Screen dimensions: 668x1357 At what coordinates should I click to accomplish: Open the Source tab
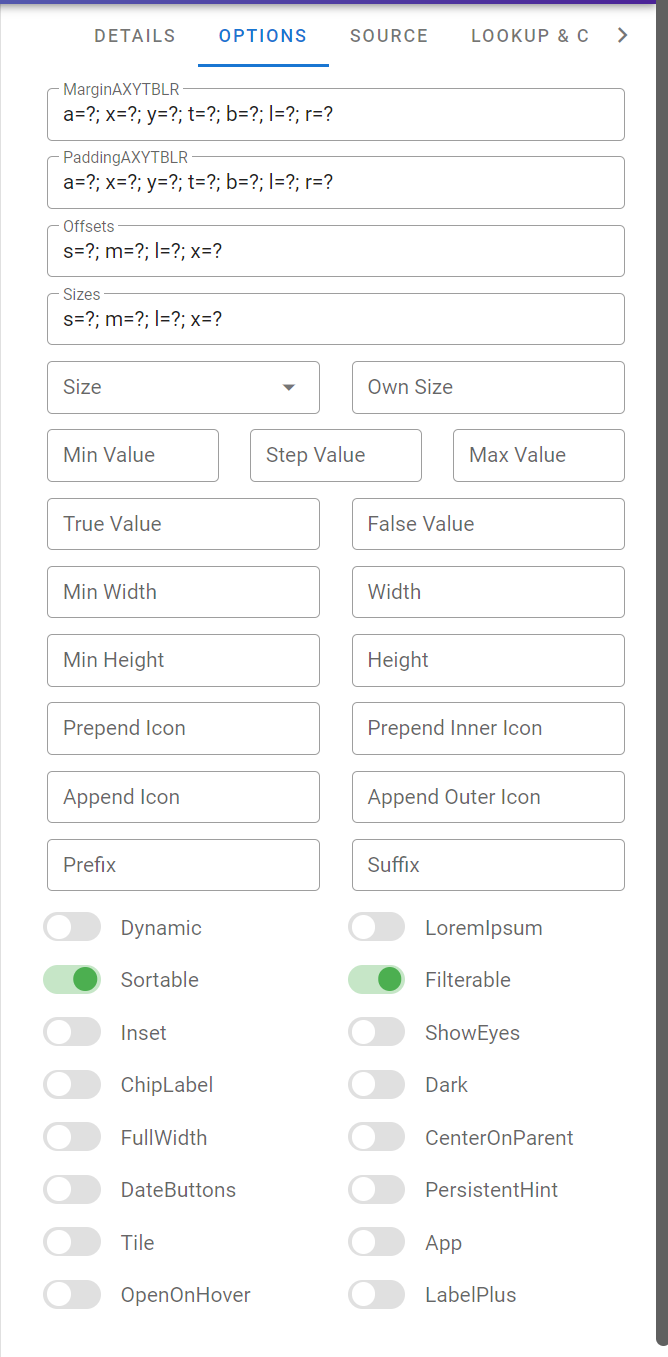[389, 36]
